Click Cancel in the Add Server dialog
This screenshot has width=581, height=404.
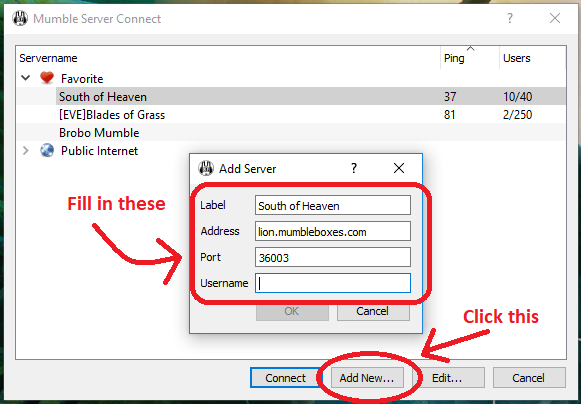tap(373, 311)
